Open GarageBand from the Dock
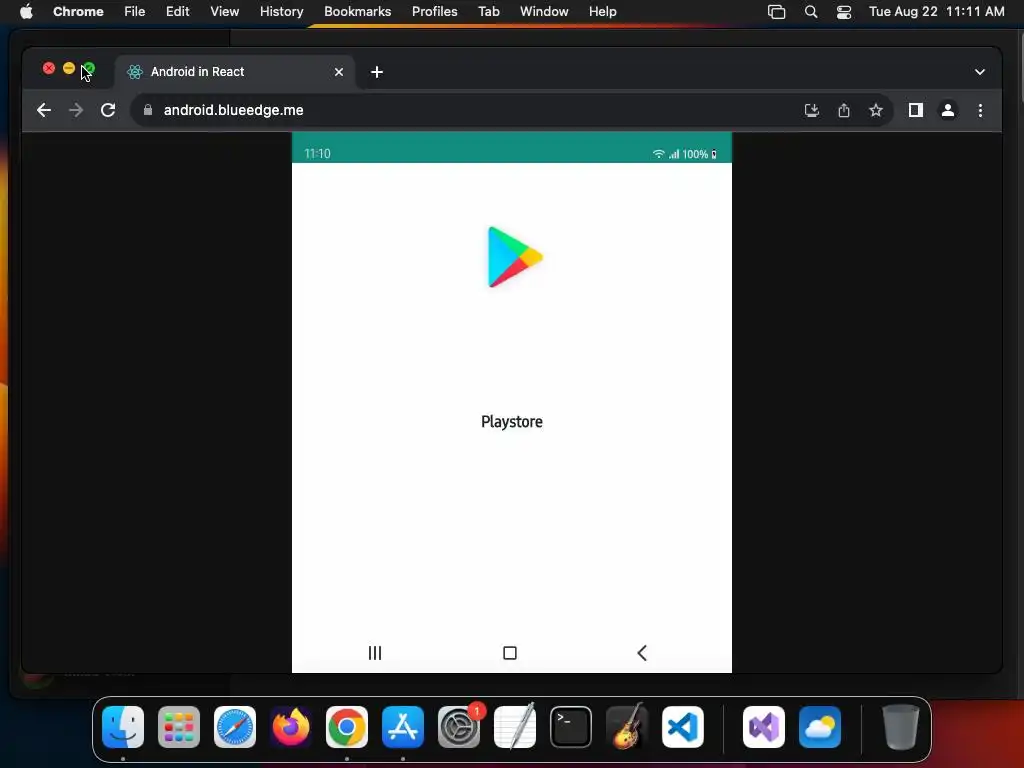Screen dimensions: 1024x768 627,727
